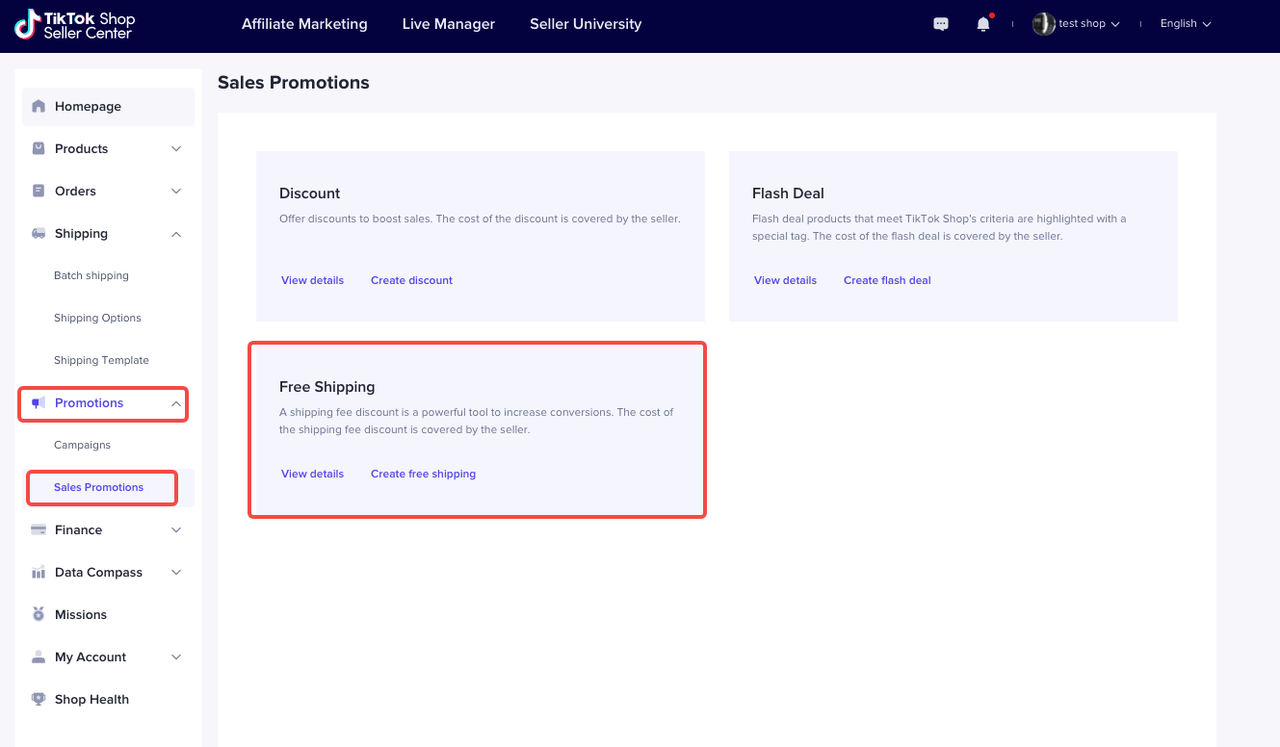
Task: Click the Shop Health trophy icon
Action: tap(39, 700)
